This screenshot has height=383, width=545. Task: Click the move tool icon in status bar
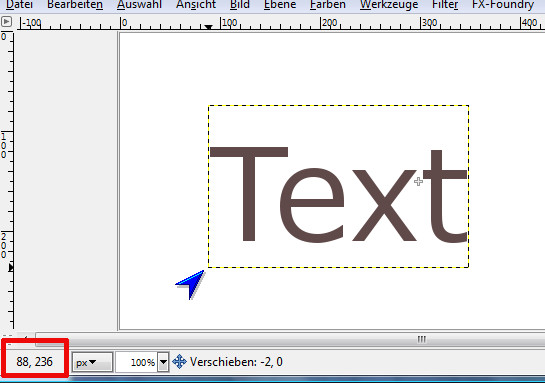pyautogui.click(x=179, y=362)
